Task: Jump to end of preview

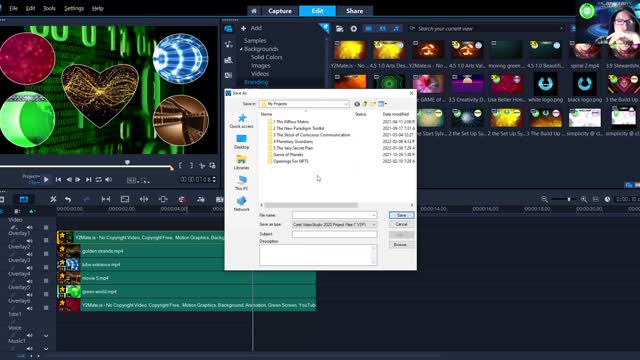Action: 88,180
